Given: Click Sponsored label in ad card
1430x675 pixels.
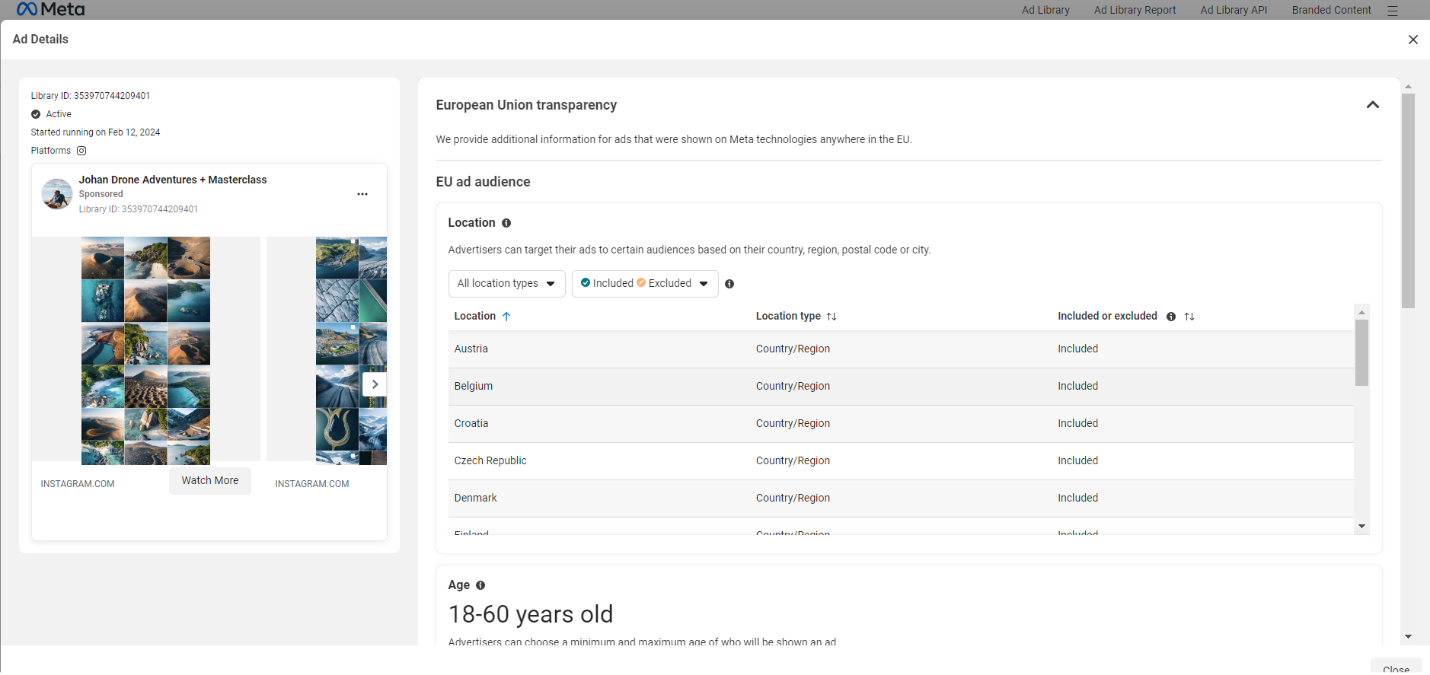Looking at the screenshot, I should pyautogui.click(x=101, y=194).
